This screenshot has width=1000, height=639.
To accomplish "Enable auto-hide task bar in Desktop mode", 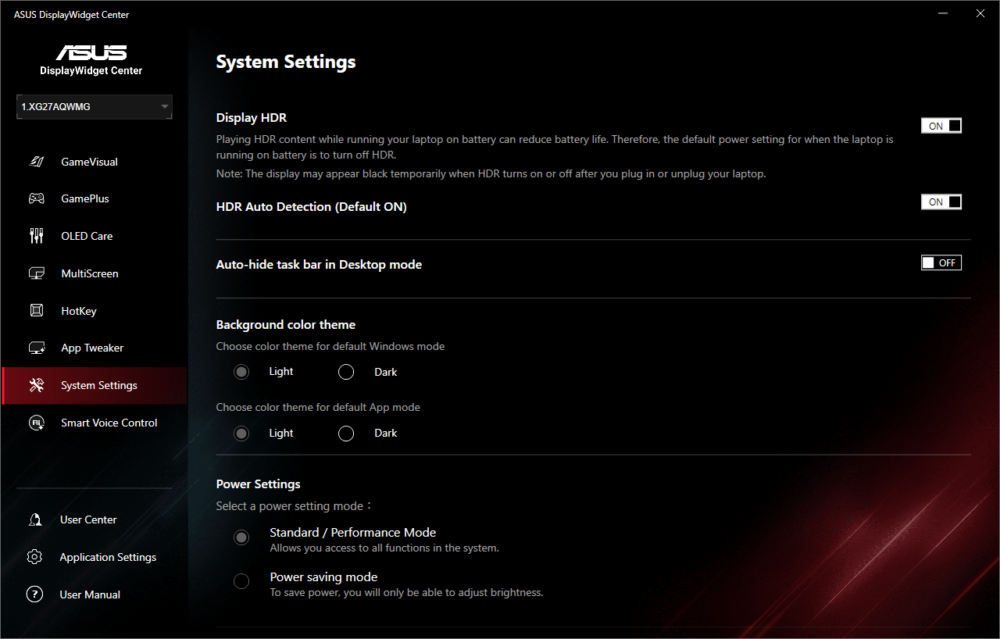I will click(x=940, y=263).
